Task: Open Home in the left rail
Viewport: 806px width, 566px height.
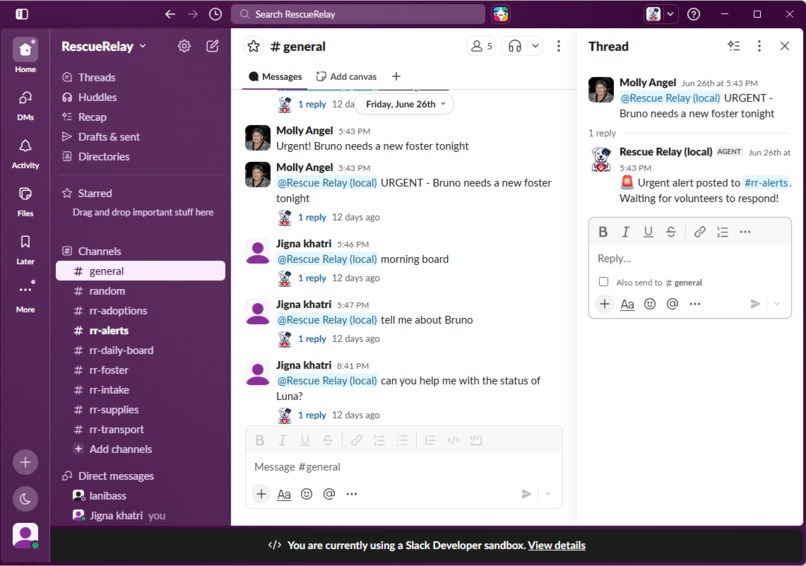Action: coord(25,56)
